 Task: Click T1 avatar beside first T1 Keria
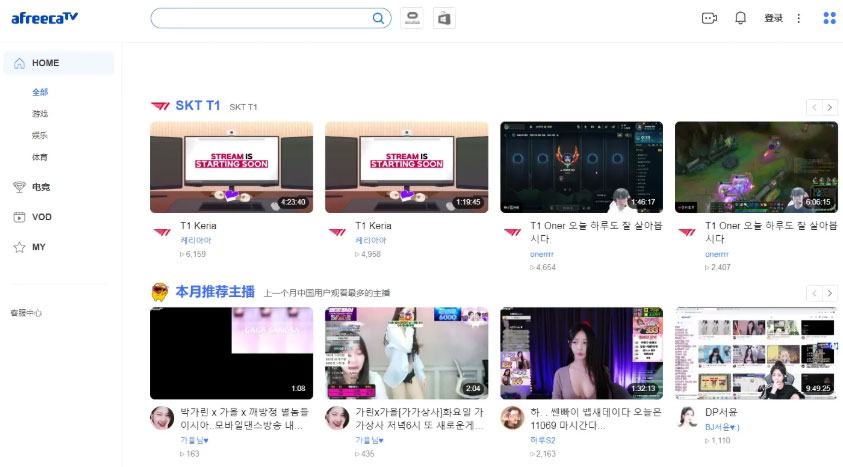162,232
